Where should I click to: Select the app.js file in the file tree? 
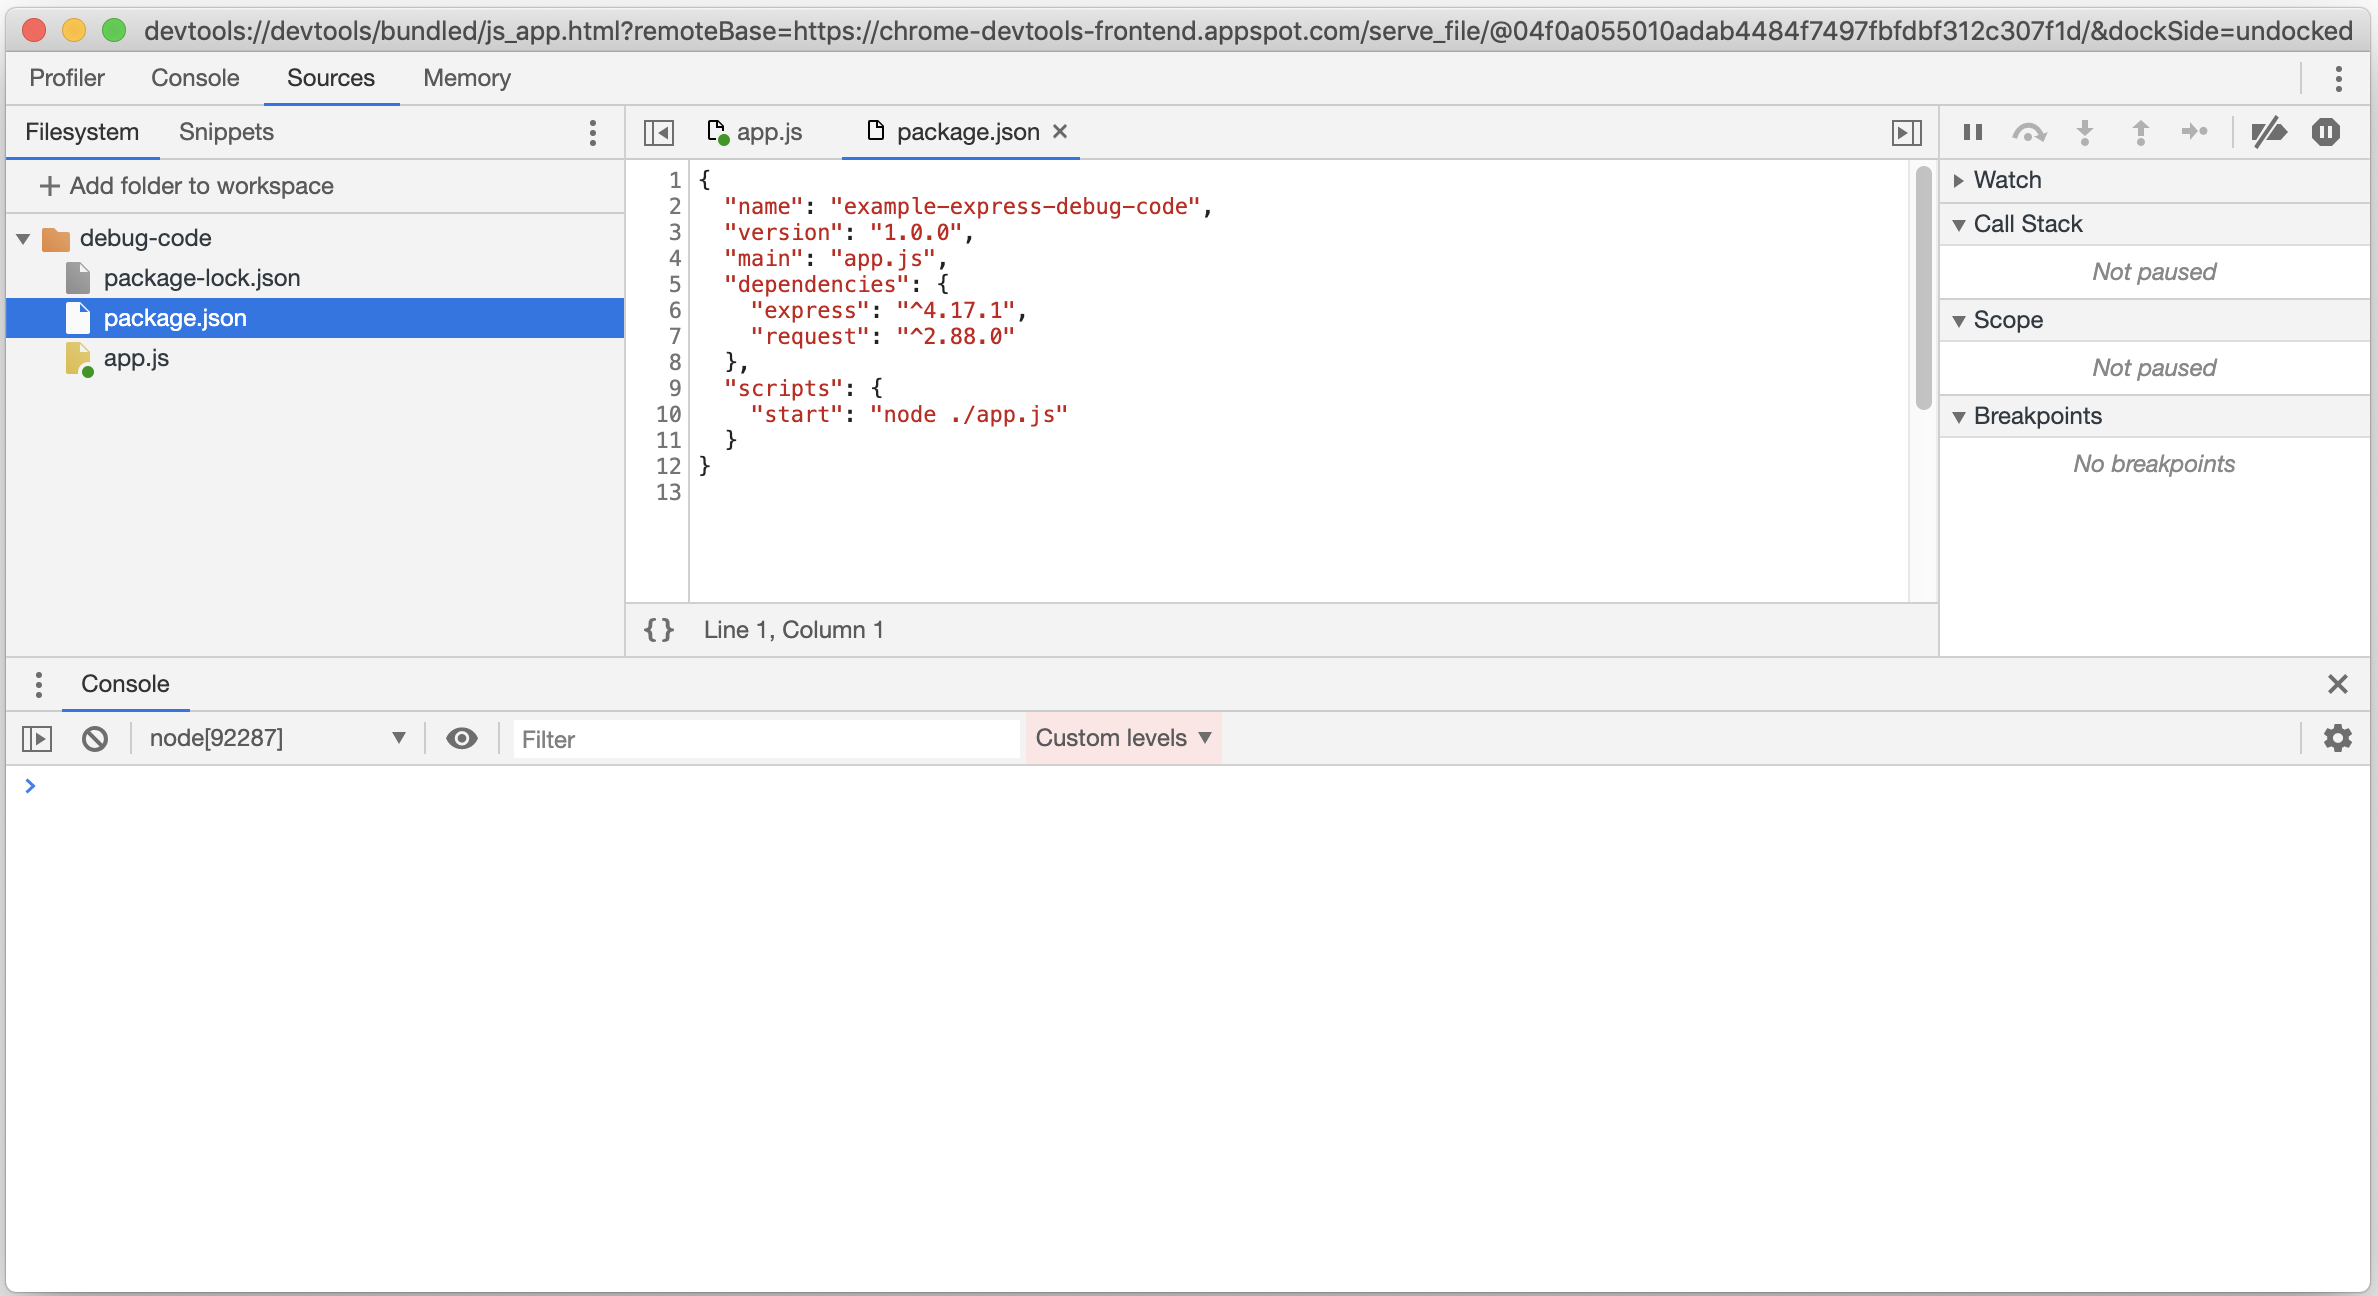pyautogui.click(x=136, y=358)
